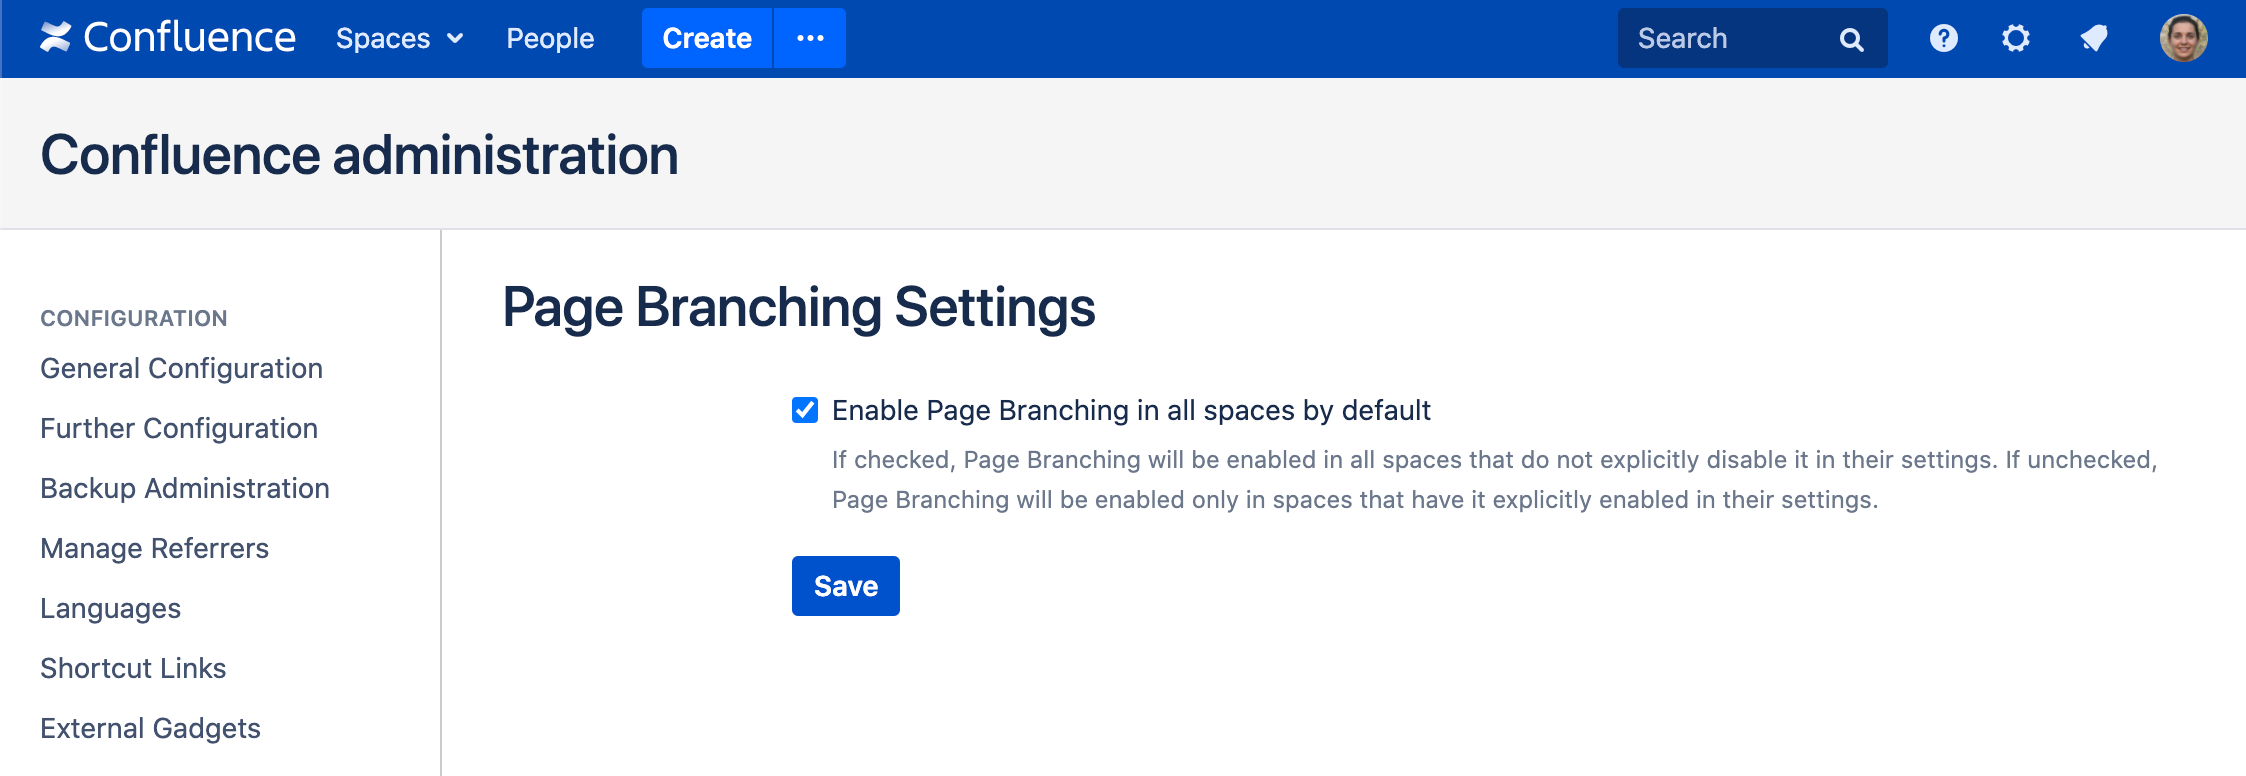Disable Page Branching in all spaces checkbox
The width and height of the screenshot is (2246, 776).
(805, 410)
